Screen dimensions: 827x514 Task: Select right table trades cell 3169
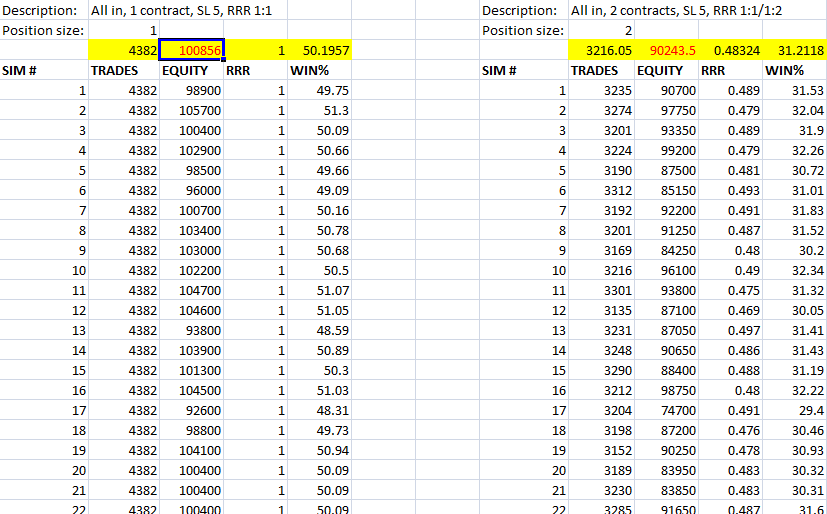(x=602, y=251)
